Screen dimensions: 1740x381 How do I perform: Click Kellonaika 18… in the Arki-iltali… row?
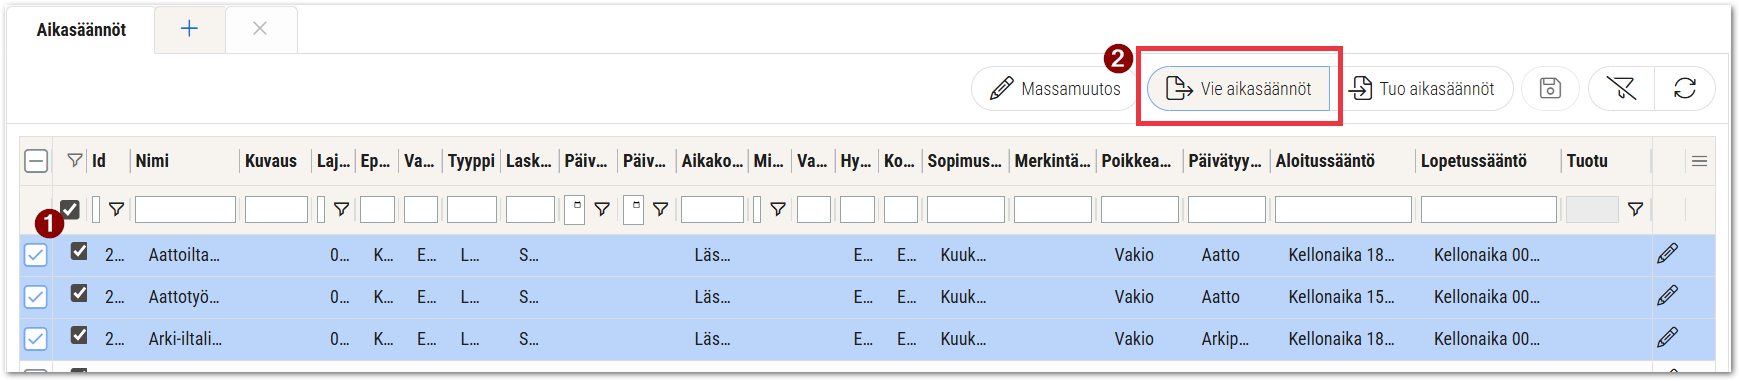pos(1341,339)
